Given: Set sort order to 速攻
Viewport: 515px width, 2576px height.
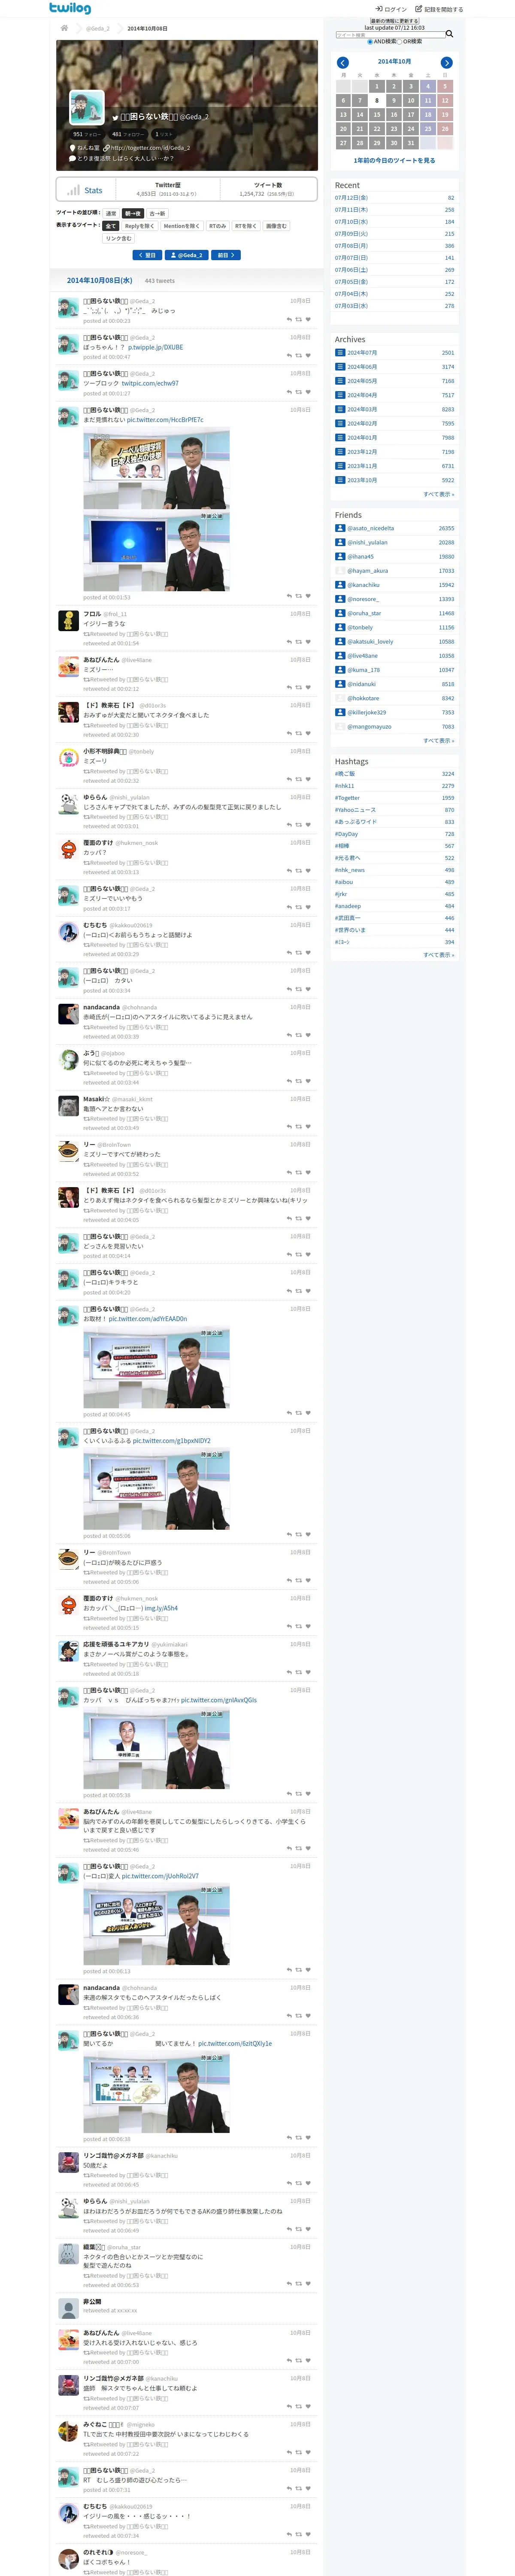Looking at the screenshot, I should 111,213.
